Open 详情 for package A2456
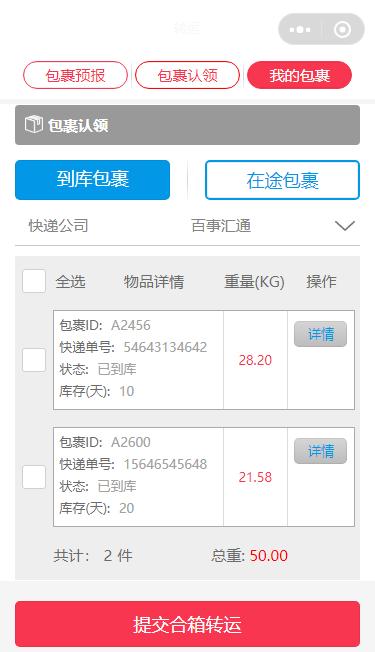This screenshot has width=375, height=652. click(321, 334)
